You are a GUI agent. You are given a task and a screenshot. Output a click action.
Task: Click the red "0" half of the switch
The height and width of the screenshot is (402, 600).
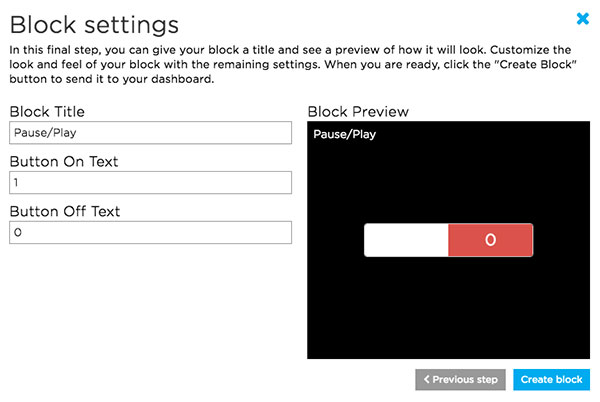click(490, 240)
